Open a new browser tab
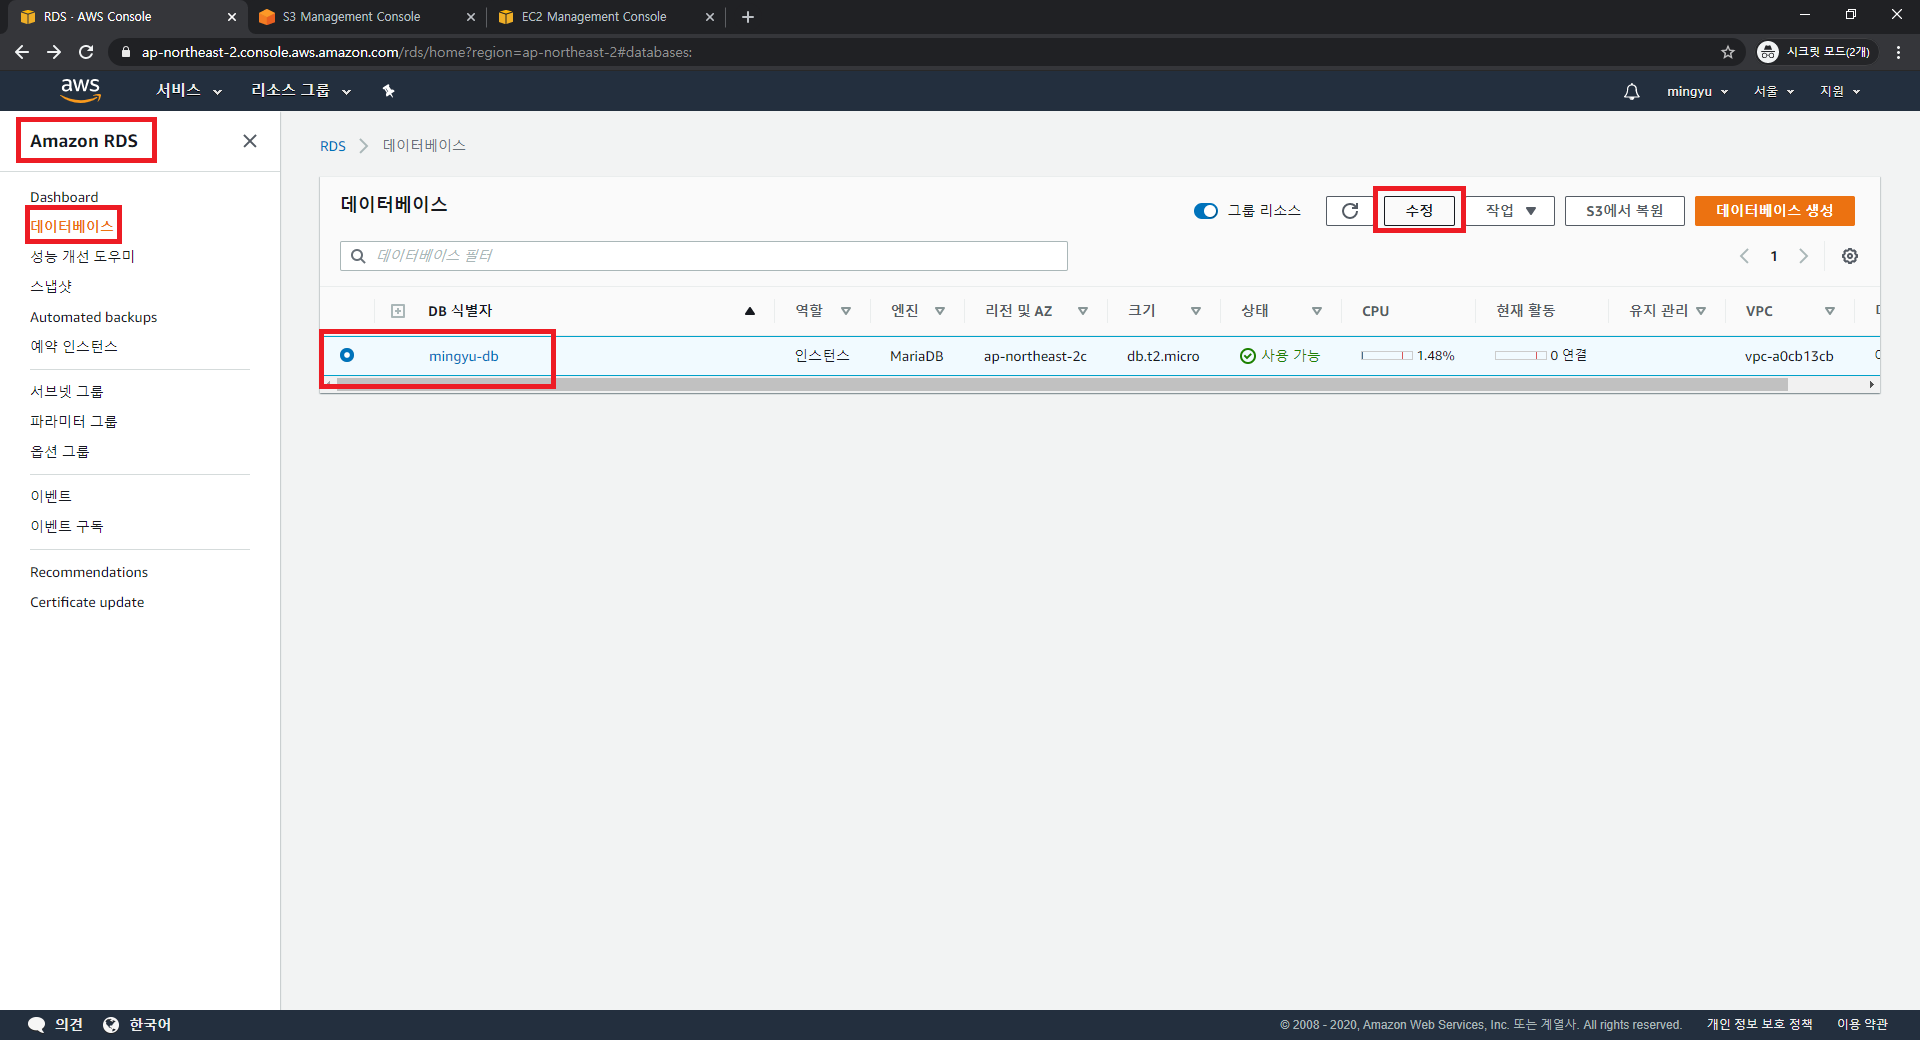 click(x=748, y=17)
